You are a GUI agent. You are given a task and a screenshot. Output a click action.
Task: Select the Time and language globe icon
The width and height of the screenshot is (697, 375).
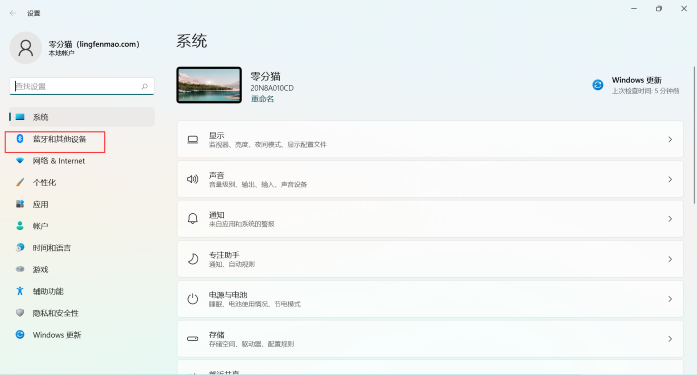point(20,247)
